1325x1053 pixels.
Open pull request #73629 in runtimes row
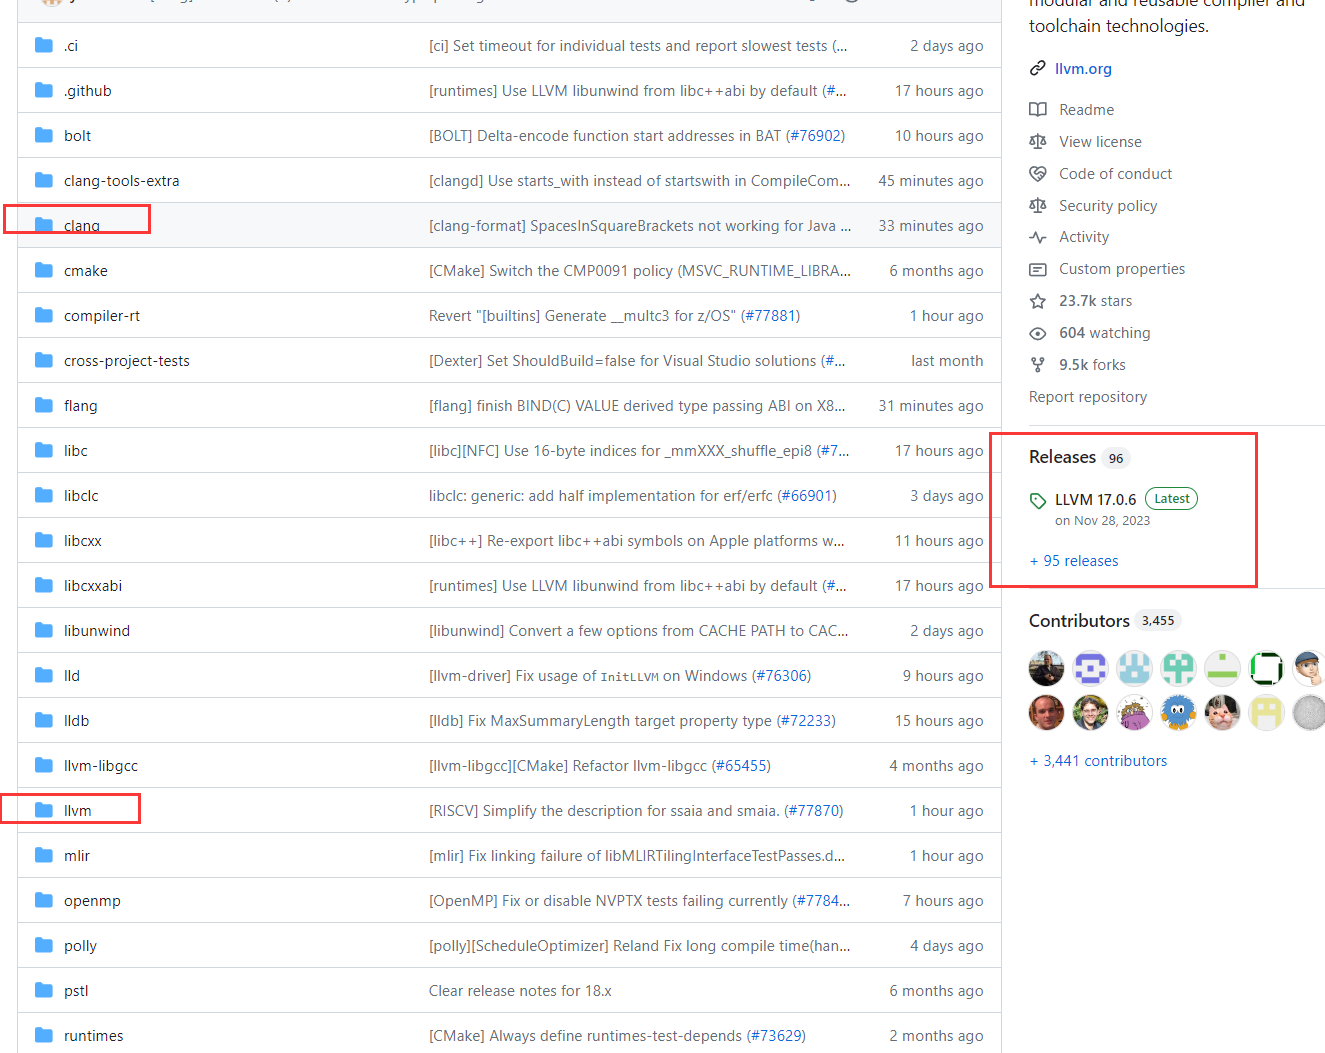click(x=776, y=1035)
